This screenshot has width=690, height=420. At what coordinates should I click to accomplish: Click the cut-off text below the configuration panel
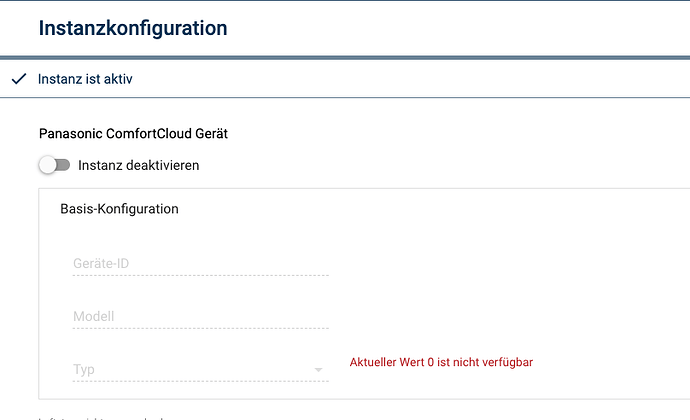pyautogui.click(x=101, y=418)
